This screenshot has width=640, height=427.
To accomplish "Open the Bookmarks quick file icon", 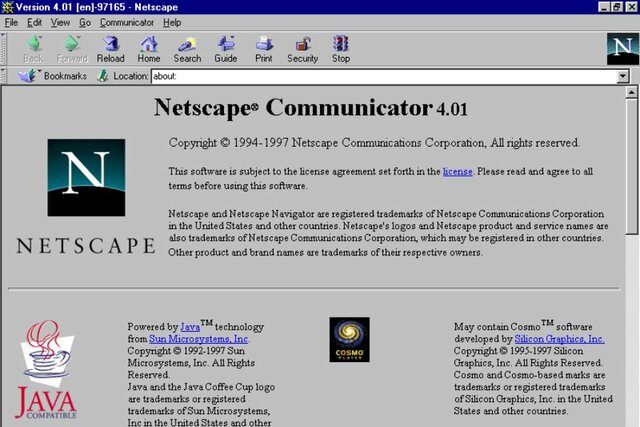I will [27, 76].
